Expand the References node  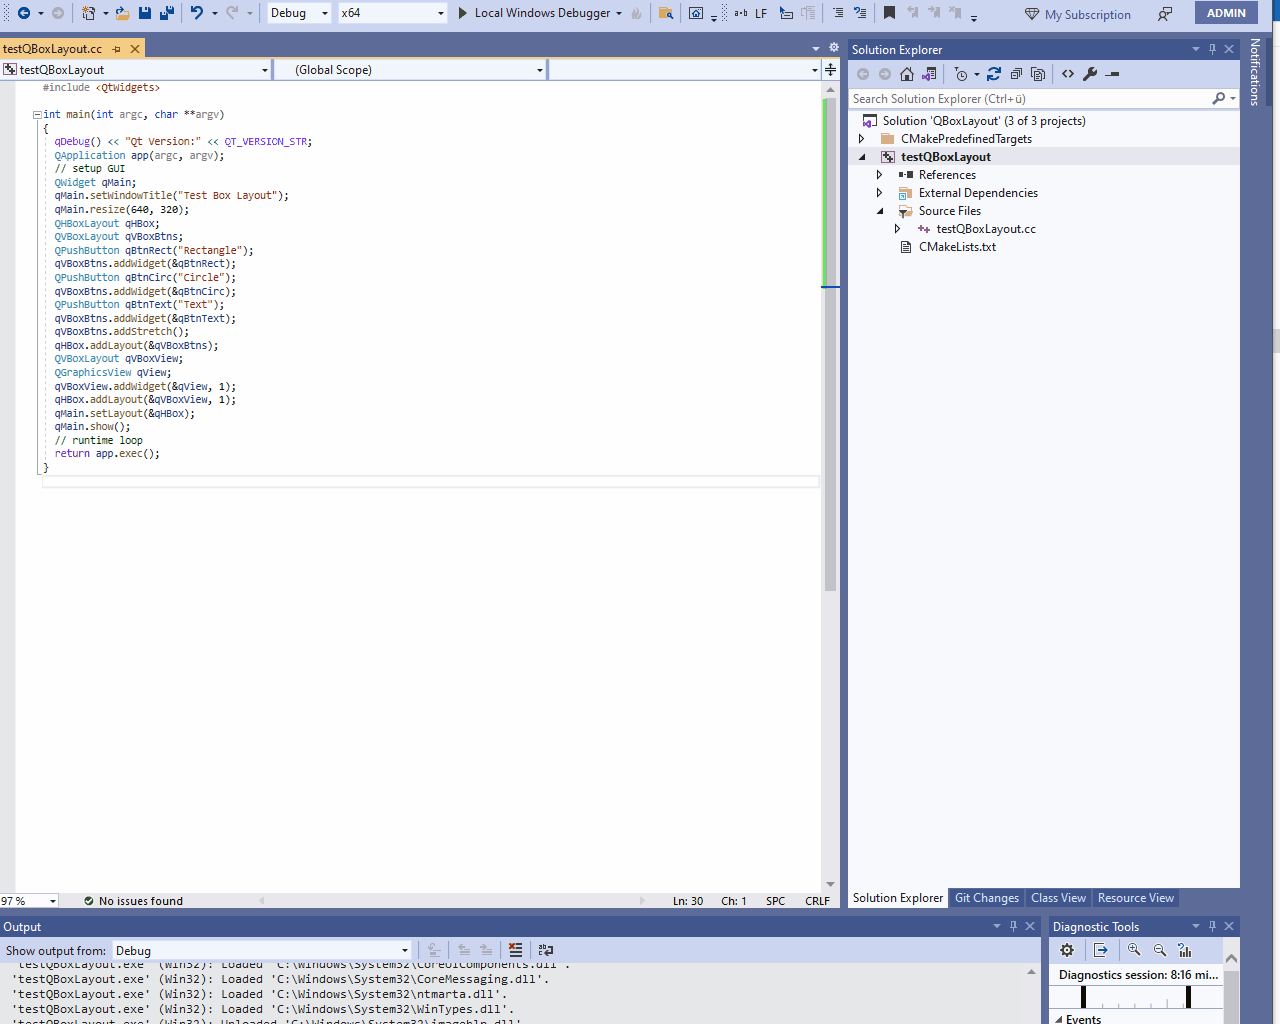(880, 175)
